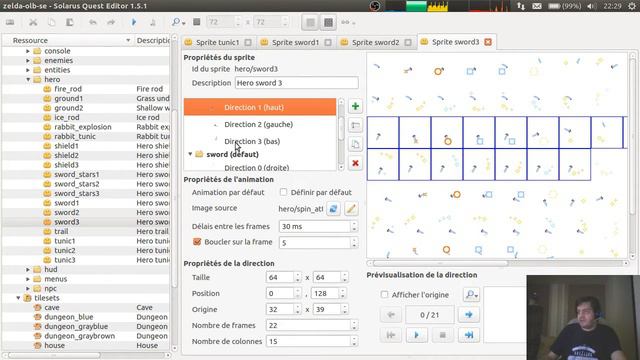This screenshot has width=640, height=360.
Task: Open the preview zoom magnifier dropdown
Action: coord(471,294)
